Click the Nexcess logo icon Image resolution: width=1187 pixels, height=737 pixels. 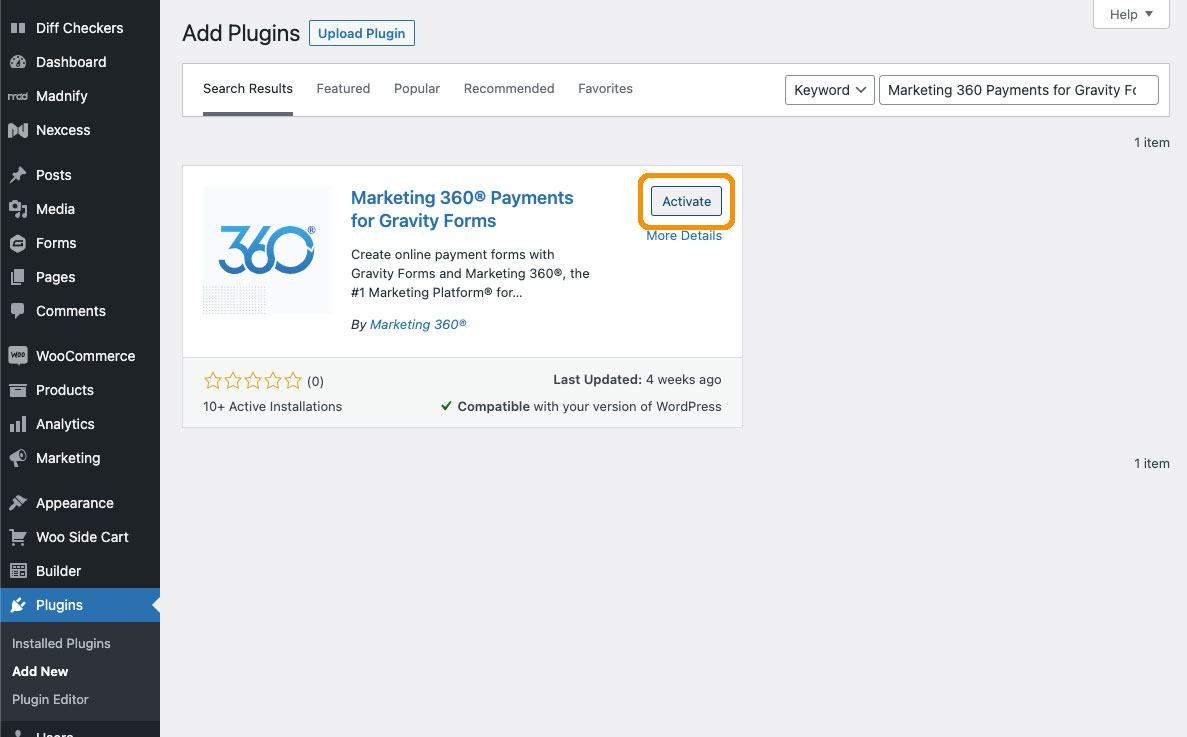click(18, 130)
